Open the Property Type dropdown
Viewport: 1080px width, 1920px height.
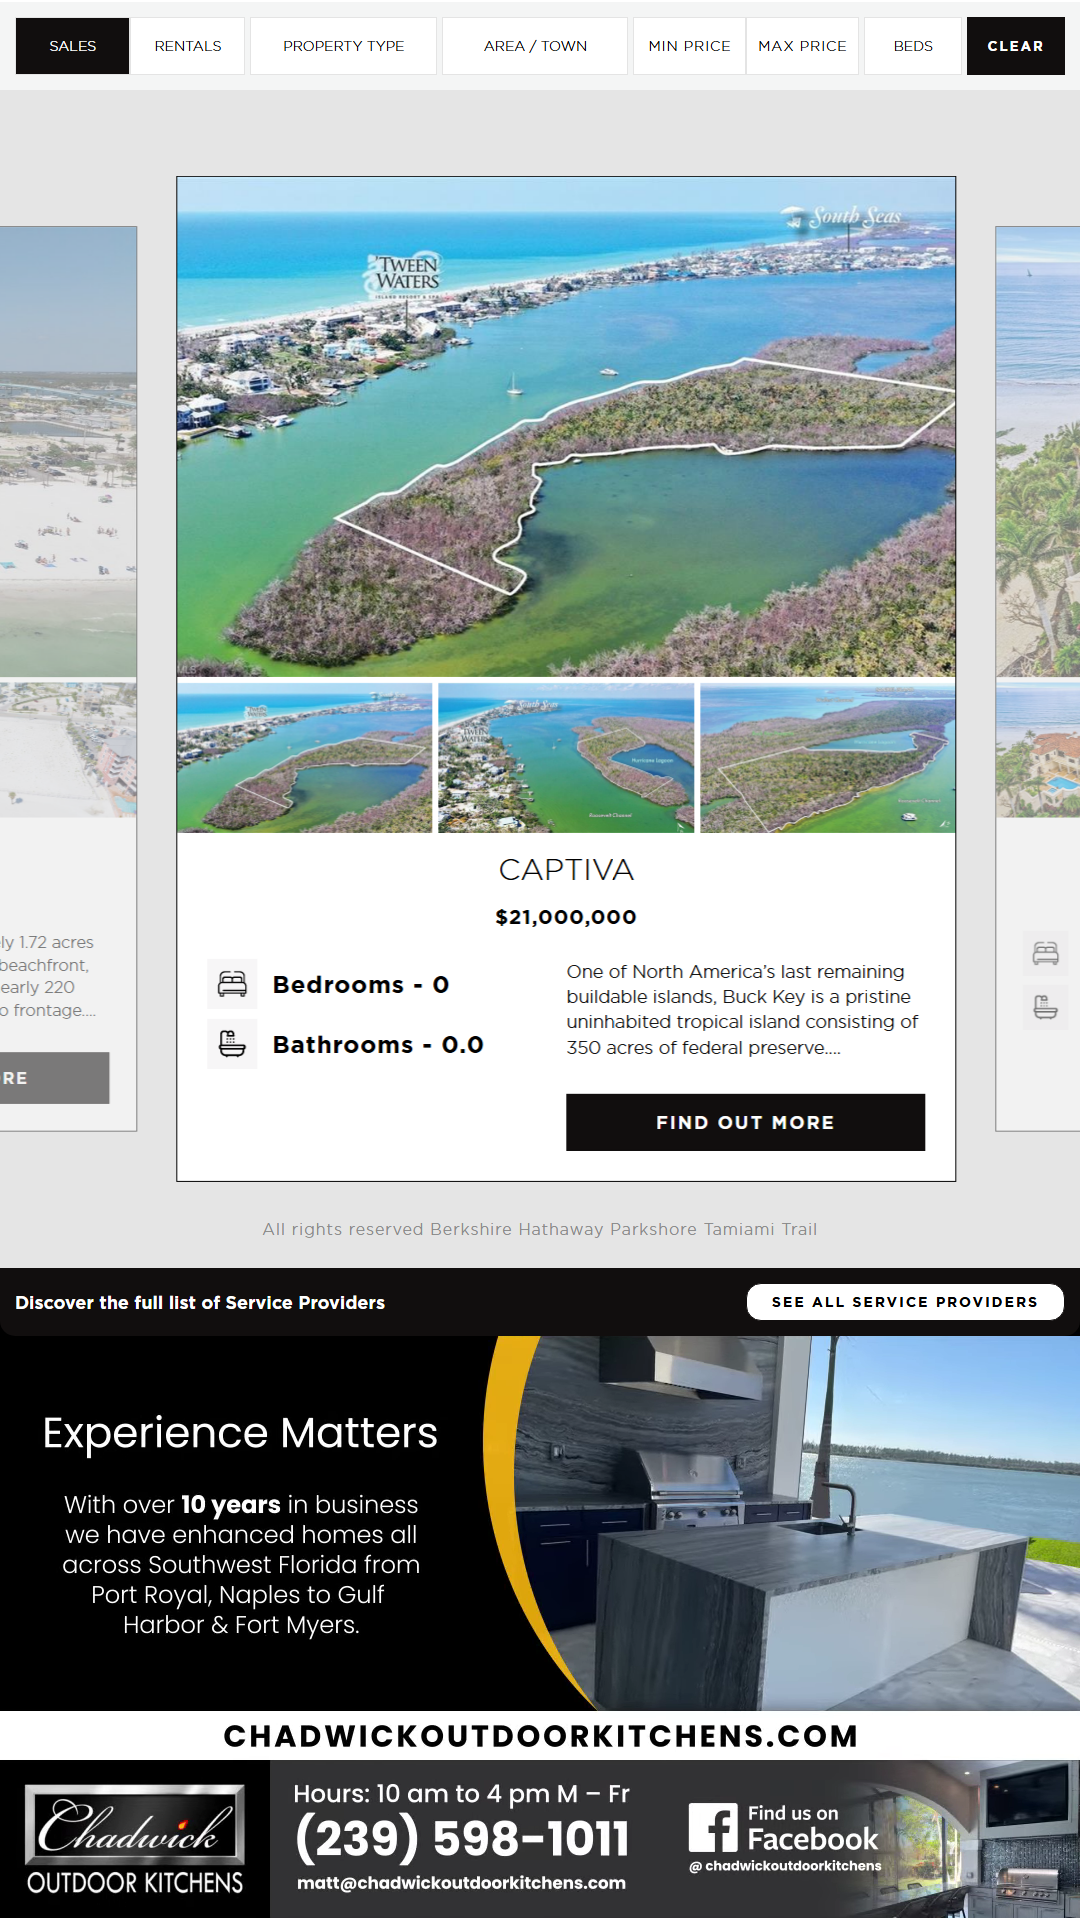(x=343, y=46)
